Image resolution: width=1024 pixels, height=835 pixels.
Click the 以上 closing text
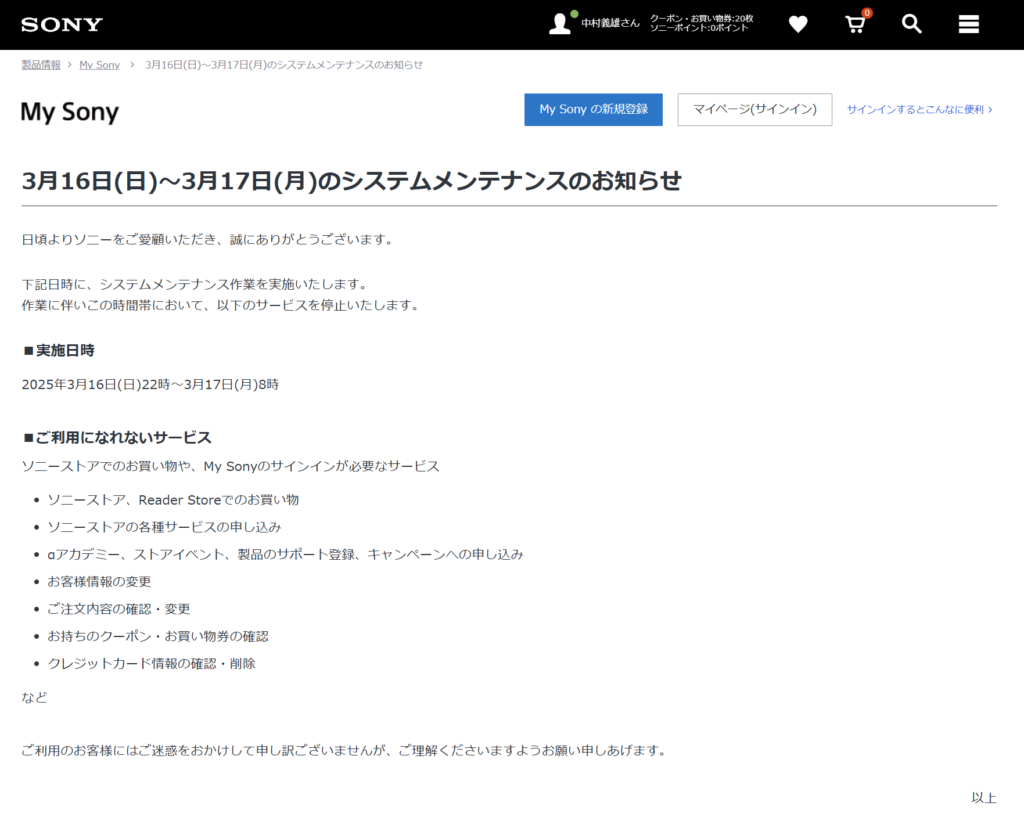click(984, 798)
